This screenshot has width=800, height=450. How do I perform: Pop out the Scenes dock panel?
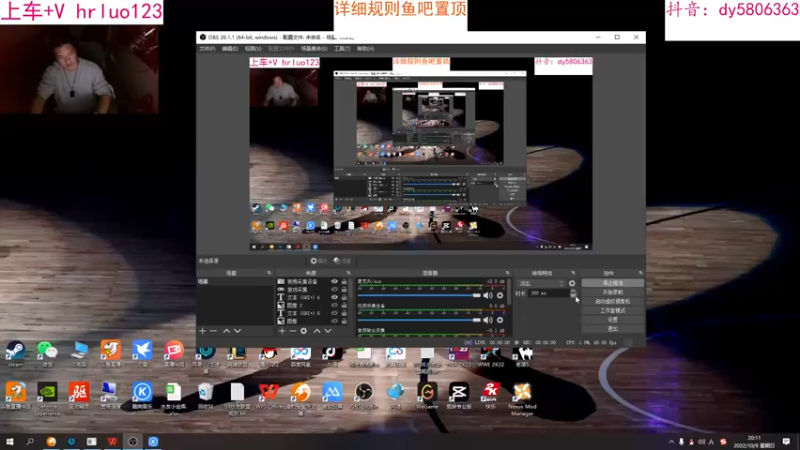(x=269, y=273)
